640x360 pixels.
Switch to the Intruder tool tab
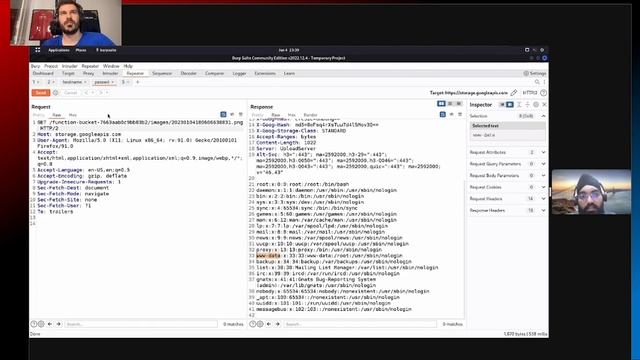[110, 73]
